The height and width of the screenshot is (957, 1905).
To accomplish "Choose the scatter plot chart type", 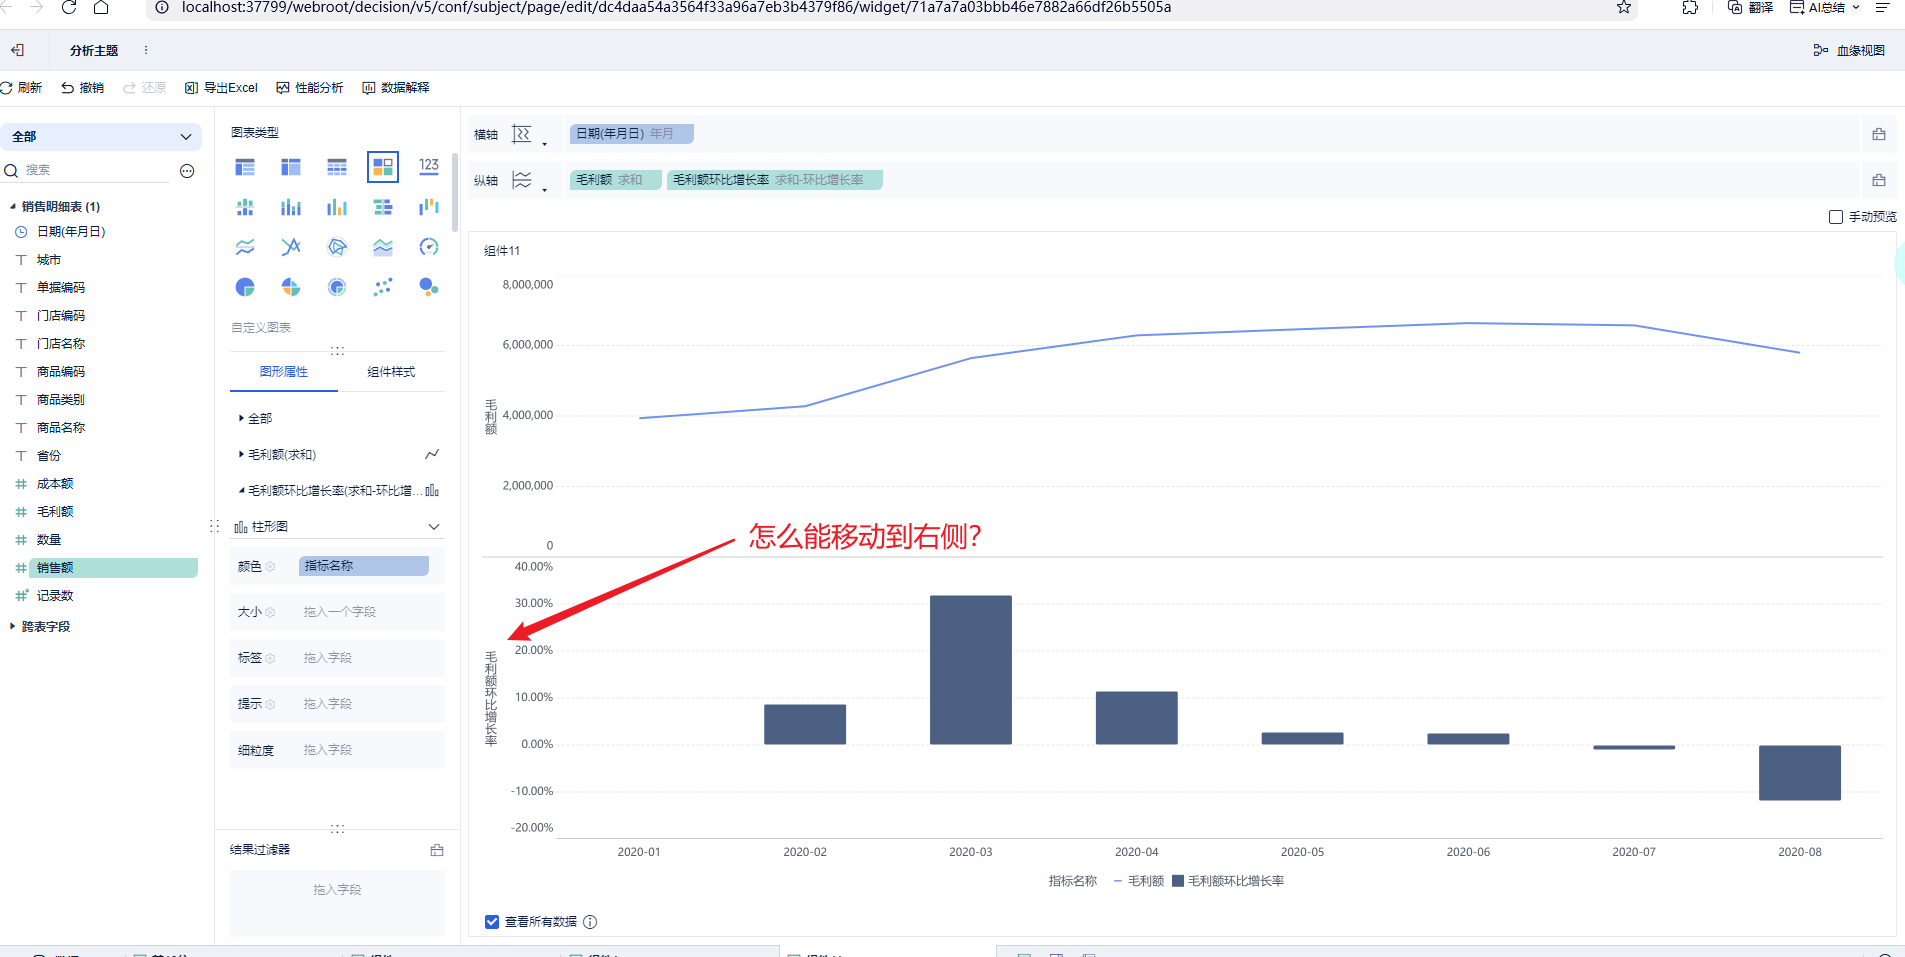I will click(x=383, y=287).
